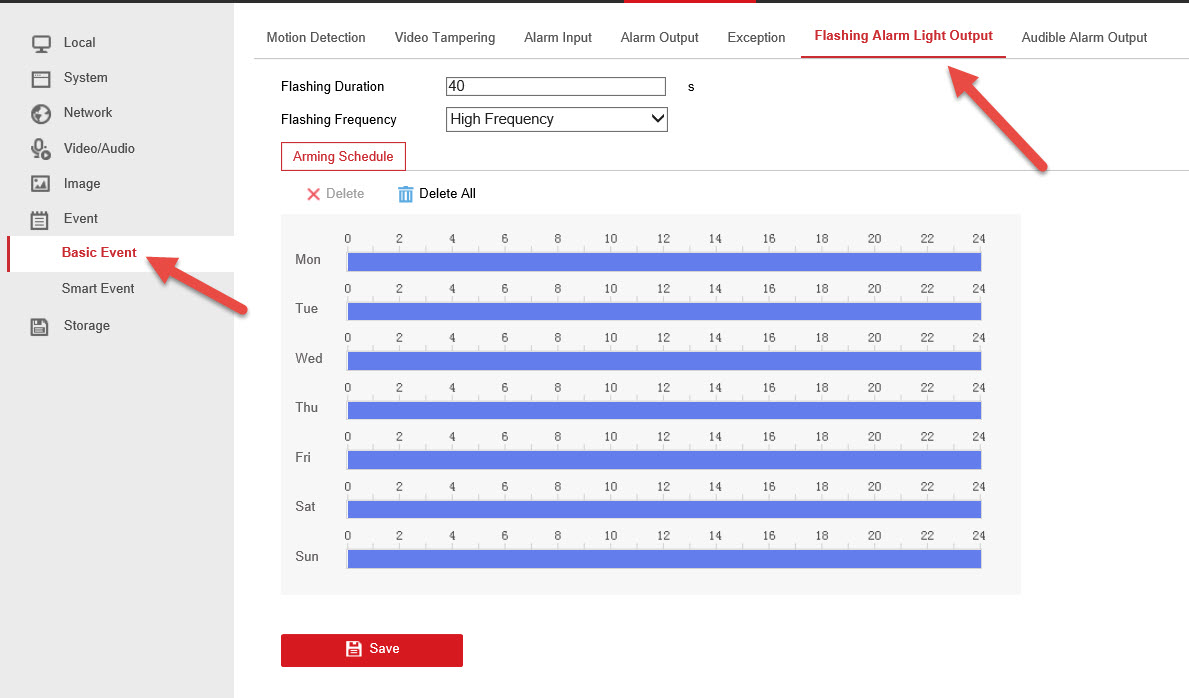
Task: Open the Flashing Frequency dropdown
Action: [556, 120]
